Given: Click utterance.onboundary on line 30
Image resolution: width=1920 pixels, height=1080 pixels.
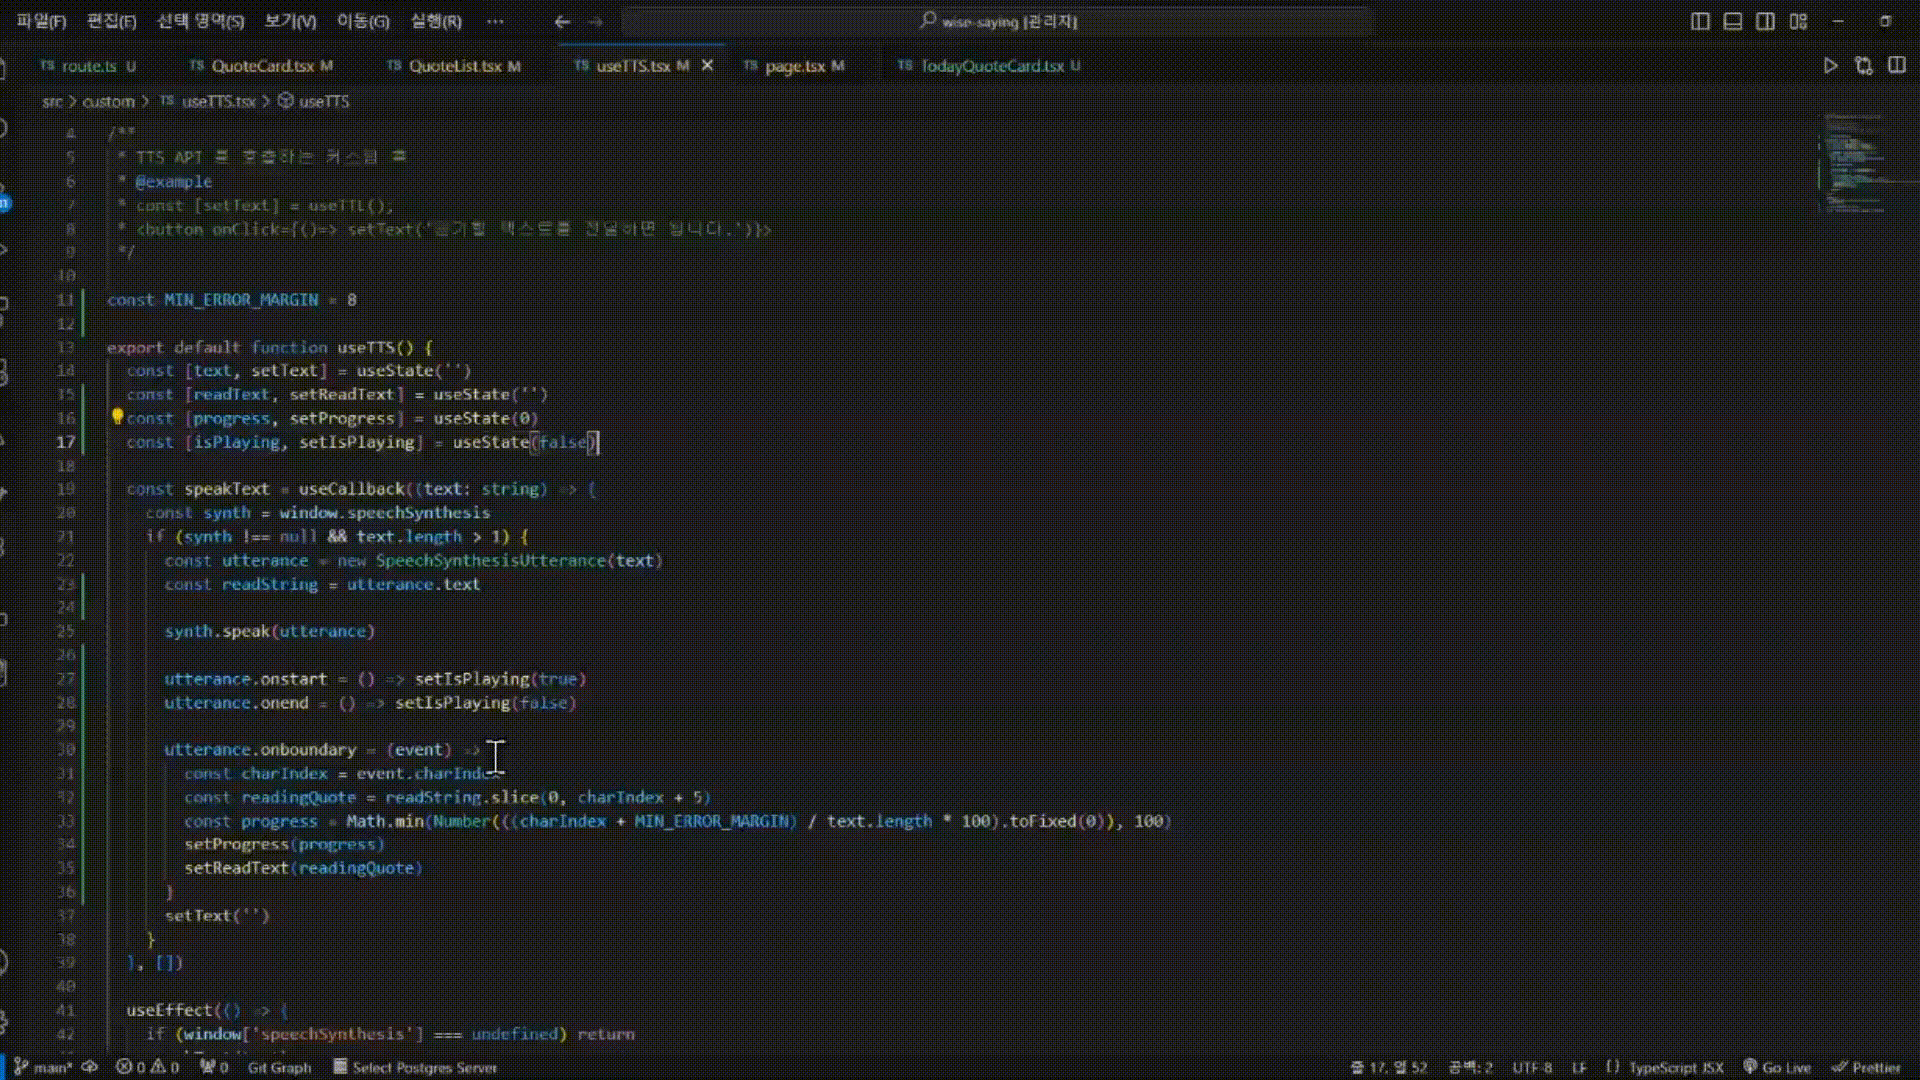Looking at the screenshot, I should pos(260,749).
